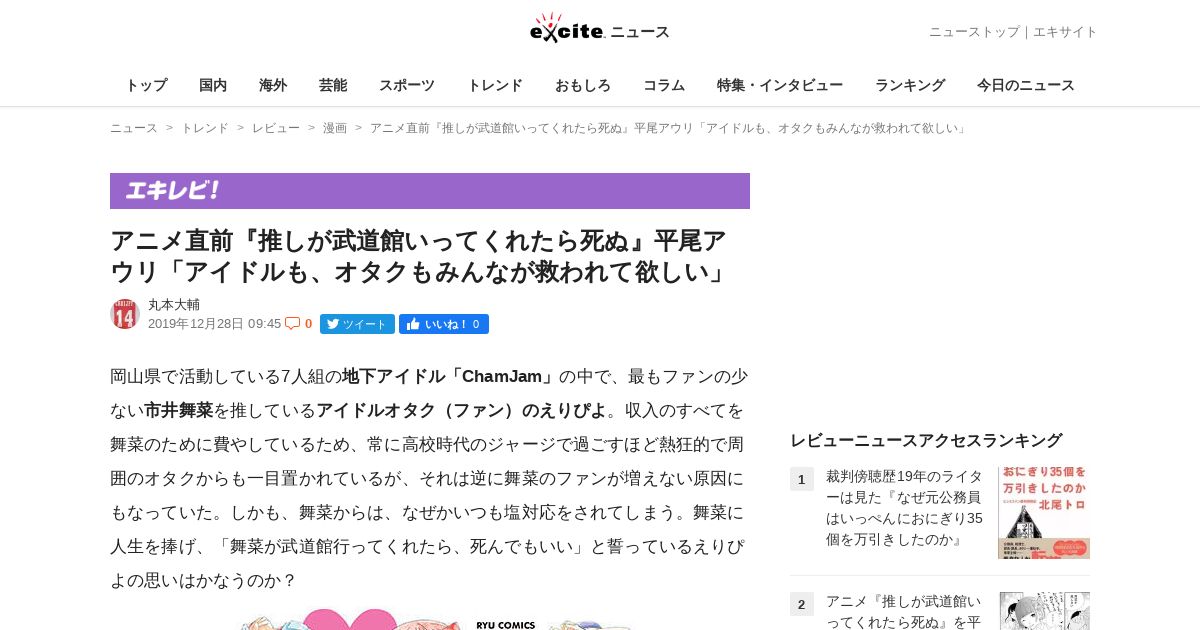Like the article with the いいね! button
Viewport: 1200px width, 630px height.
(x=444, y=324)
